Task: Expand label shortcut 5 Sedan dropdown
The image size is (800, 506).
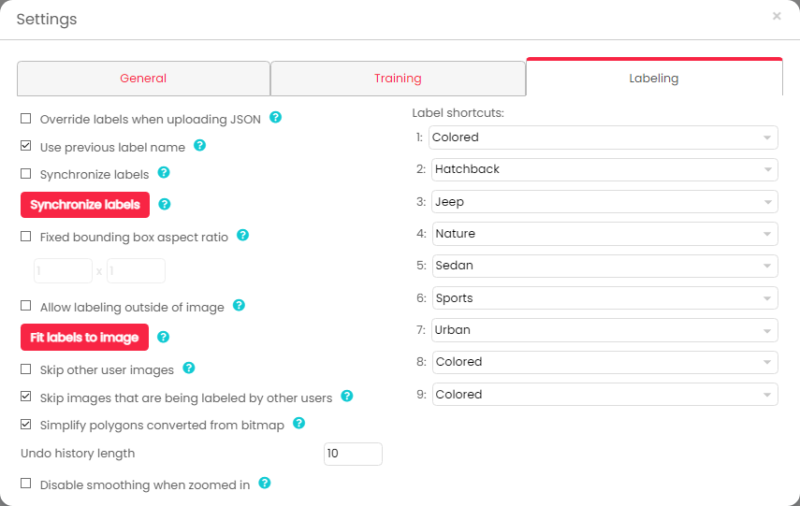Action: tap(604, 266)
